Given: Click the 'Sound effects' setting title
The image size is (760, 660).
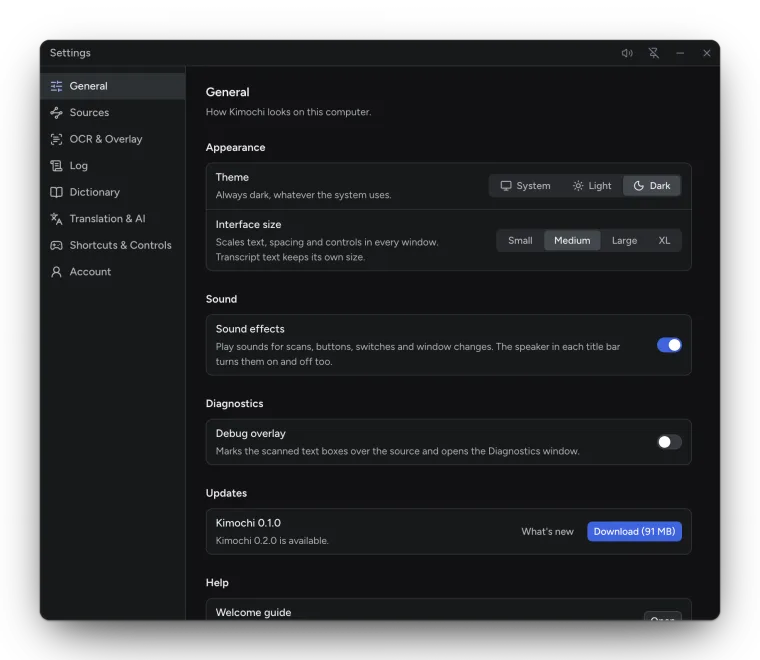Looking at the screenshot, I should coord(250,330).
